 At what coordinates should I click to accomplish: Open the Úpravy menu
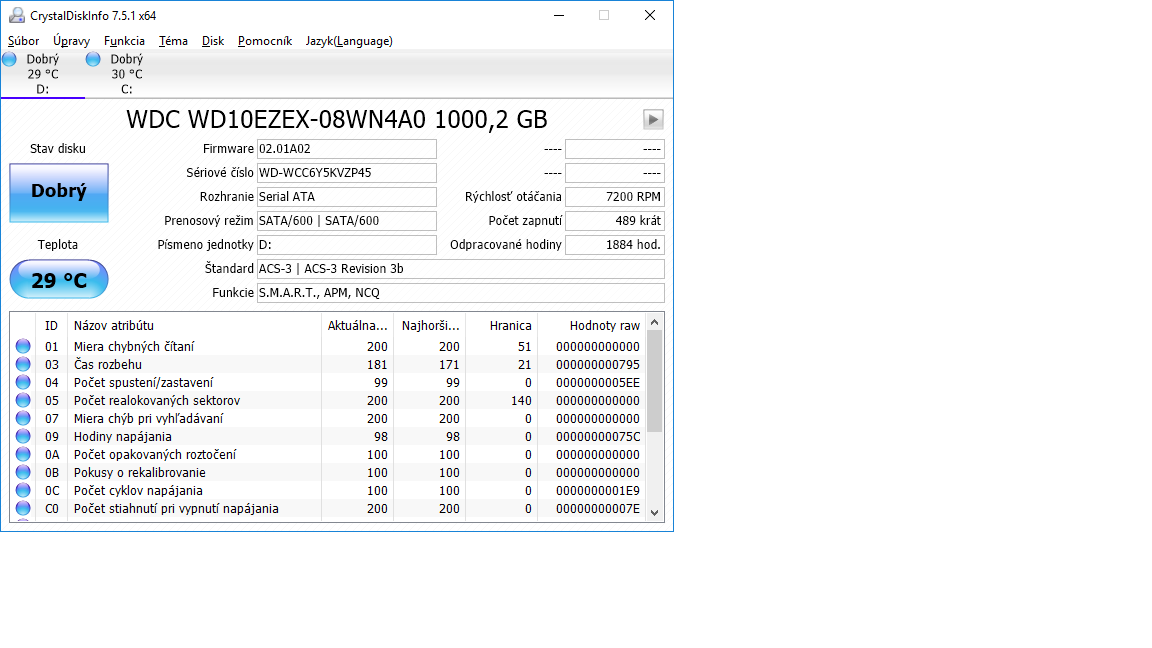(71, 41)
